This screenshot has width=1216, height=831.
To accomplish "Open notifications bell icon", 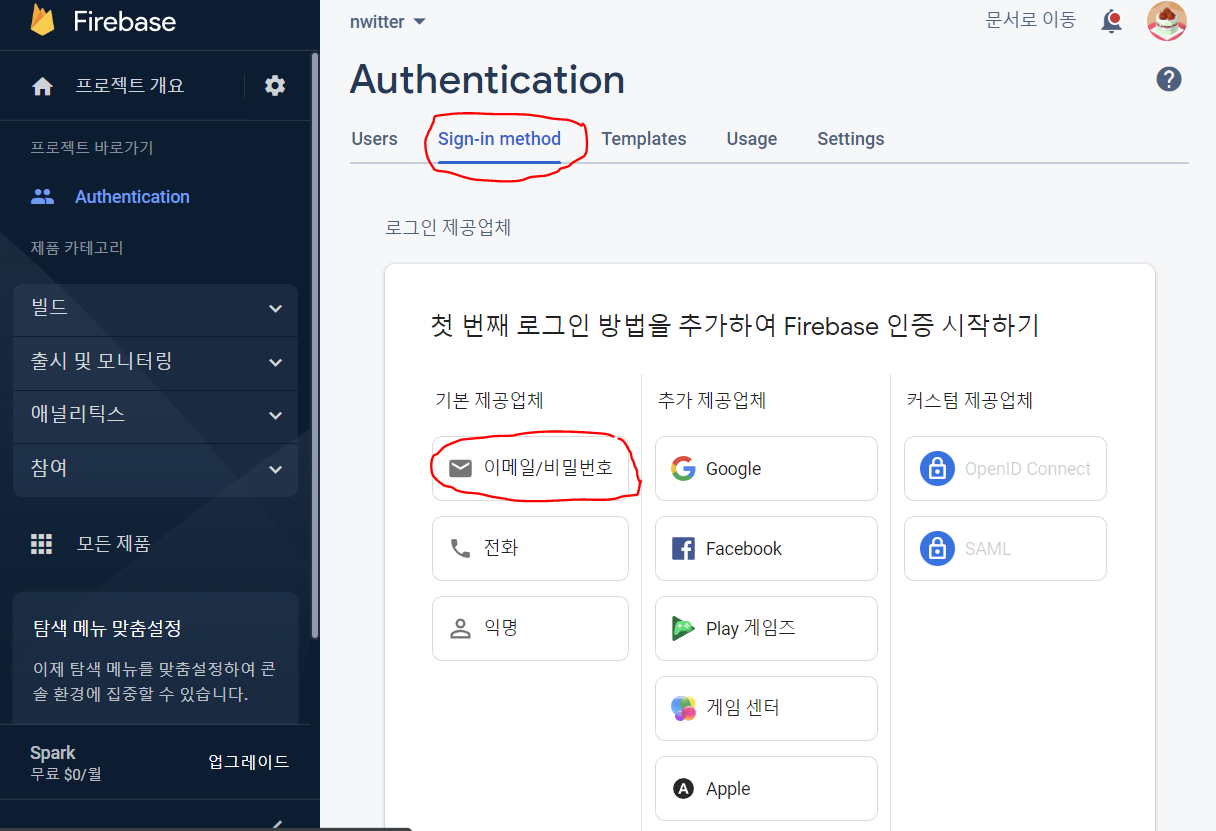I will 1111,21.
